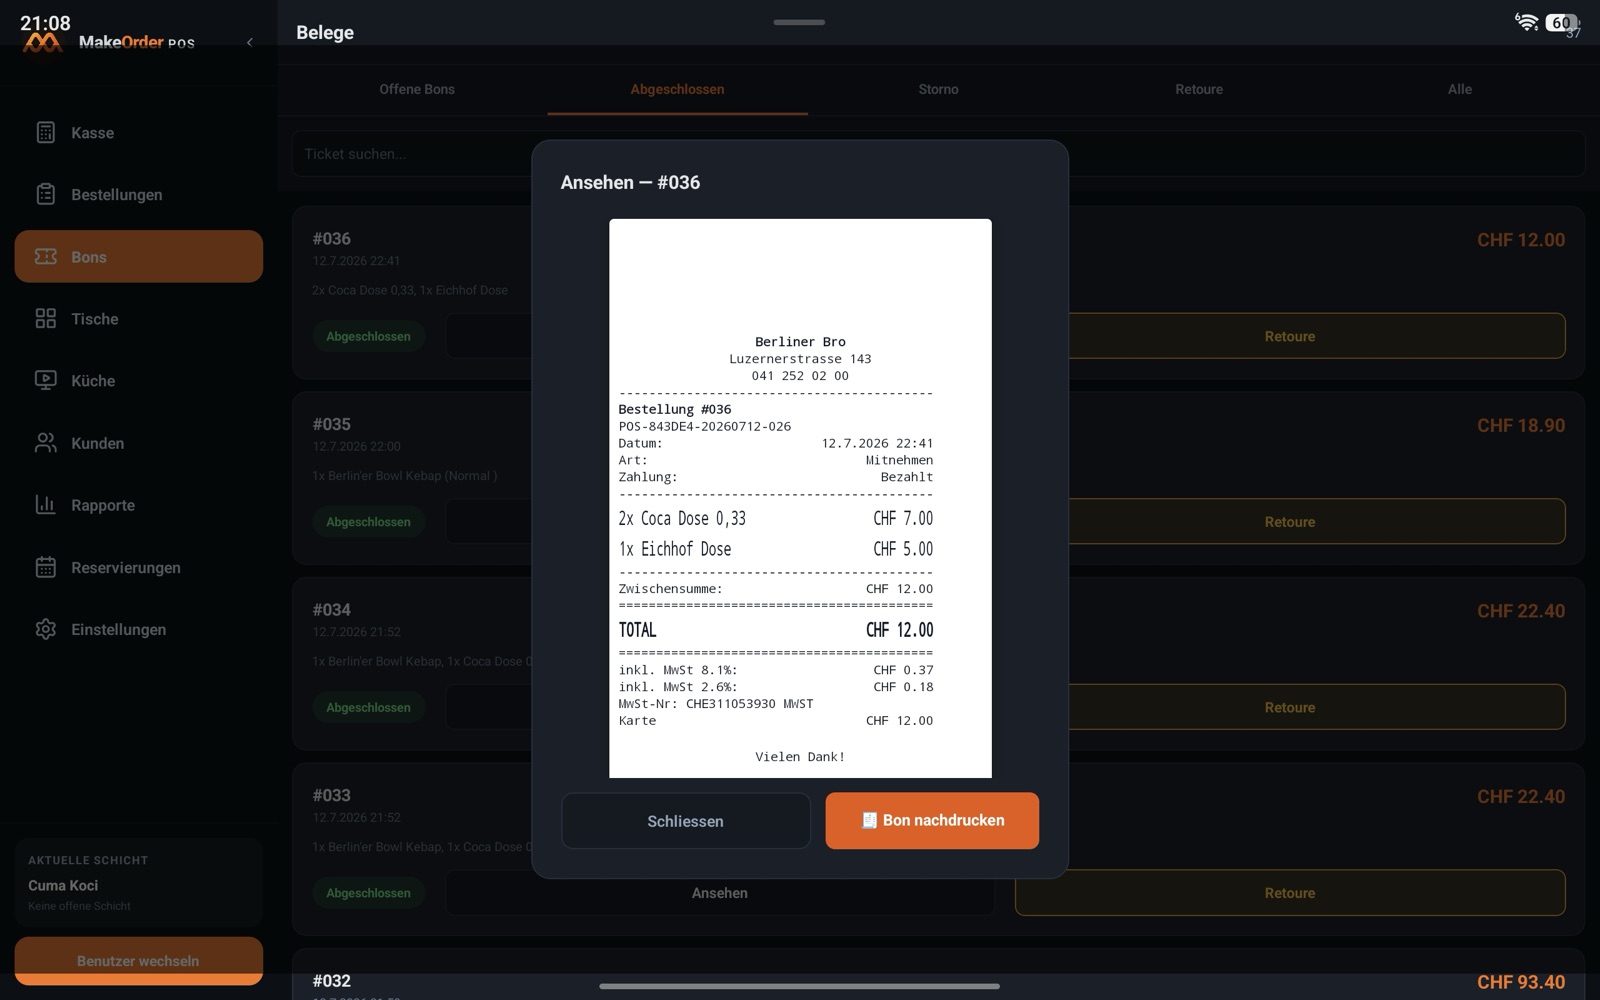Click the Ticket suchen search field
The height and width of the screenshot is (1000, 1600).
tap(938, 154)
